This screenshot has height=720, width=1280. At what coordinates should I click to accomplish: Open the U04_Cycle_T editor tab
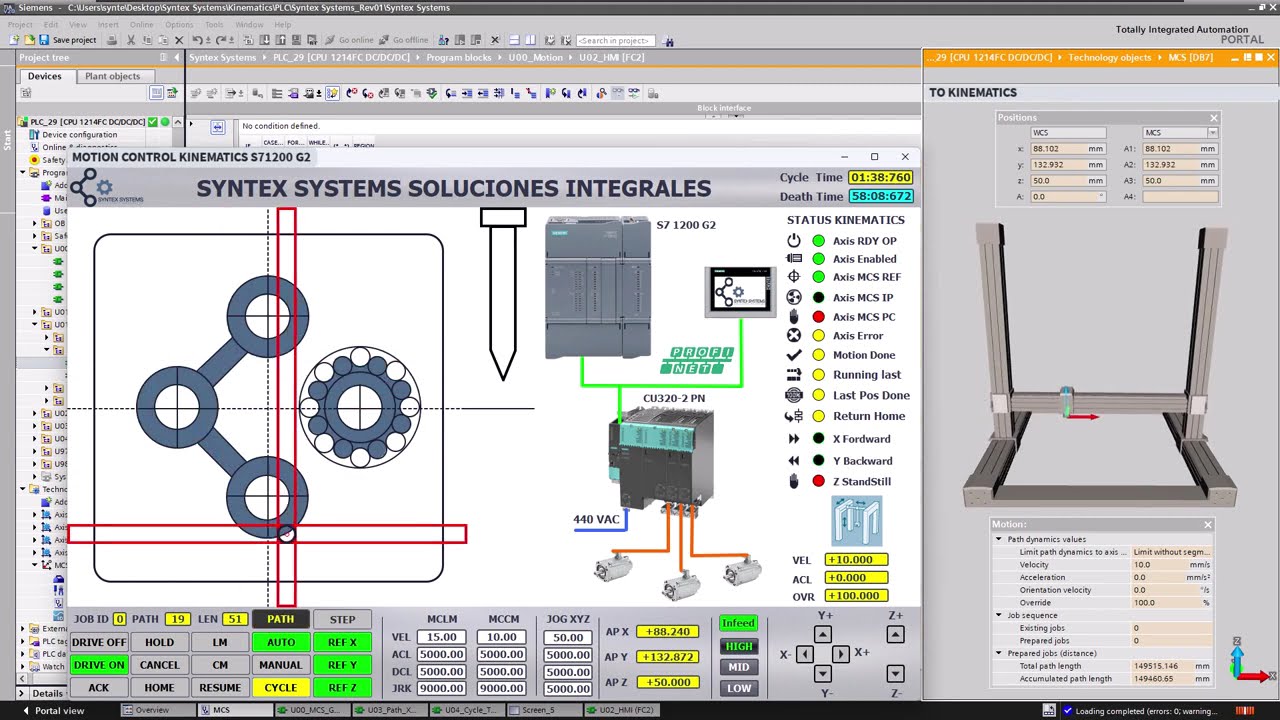point(467,711)
